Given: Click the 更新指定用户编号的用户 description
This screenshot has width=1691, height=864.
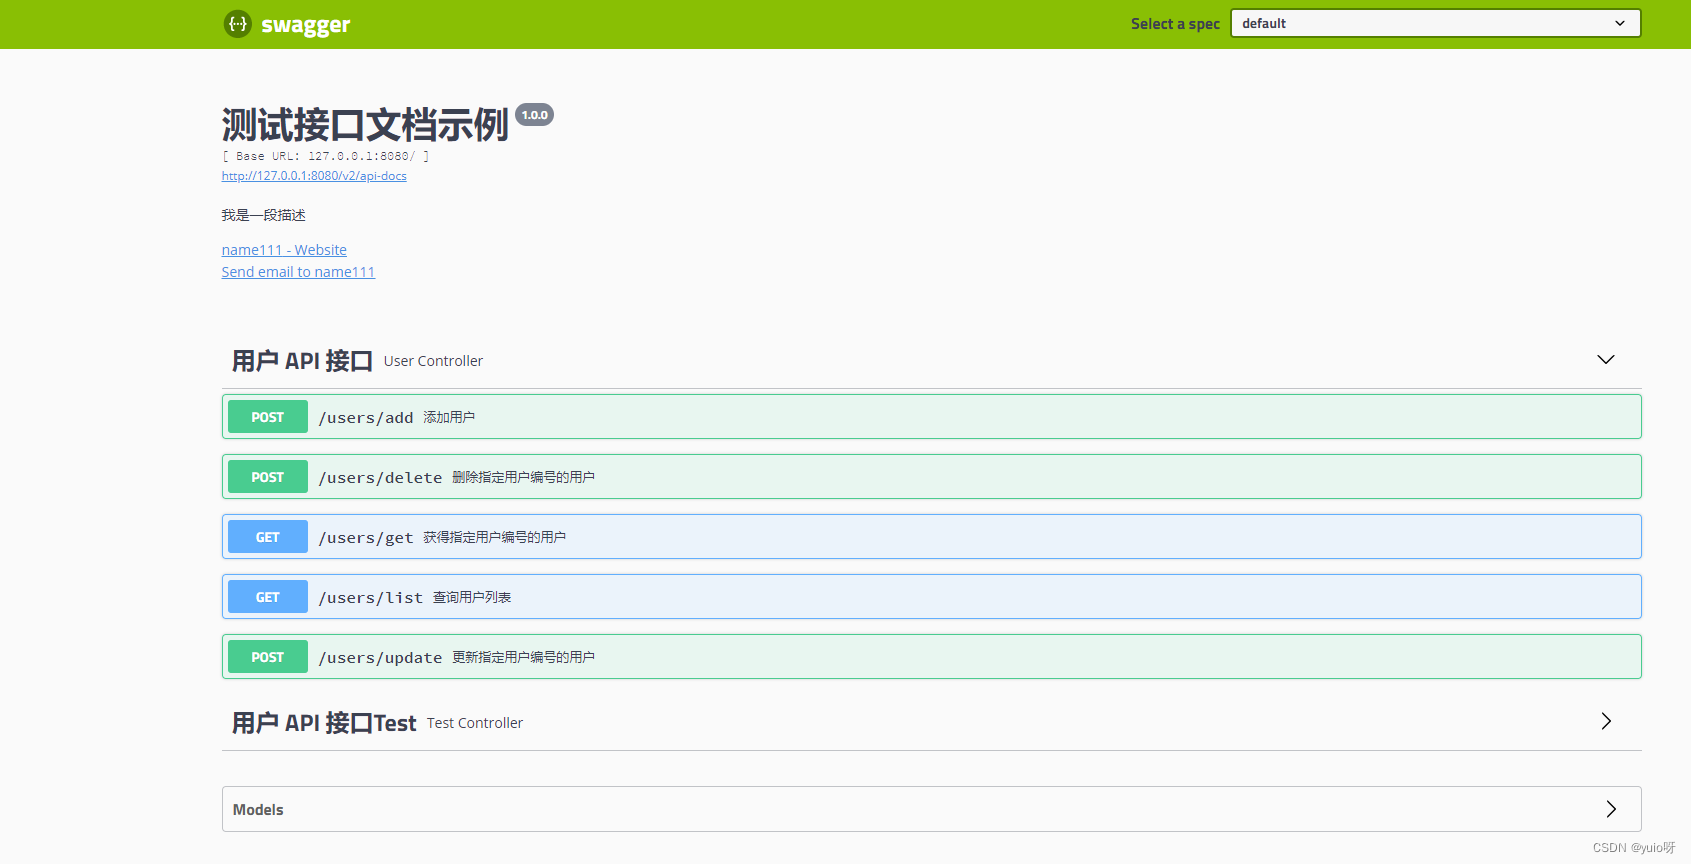Looking at the screenshot, I should 523,657.
